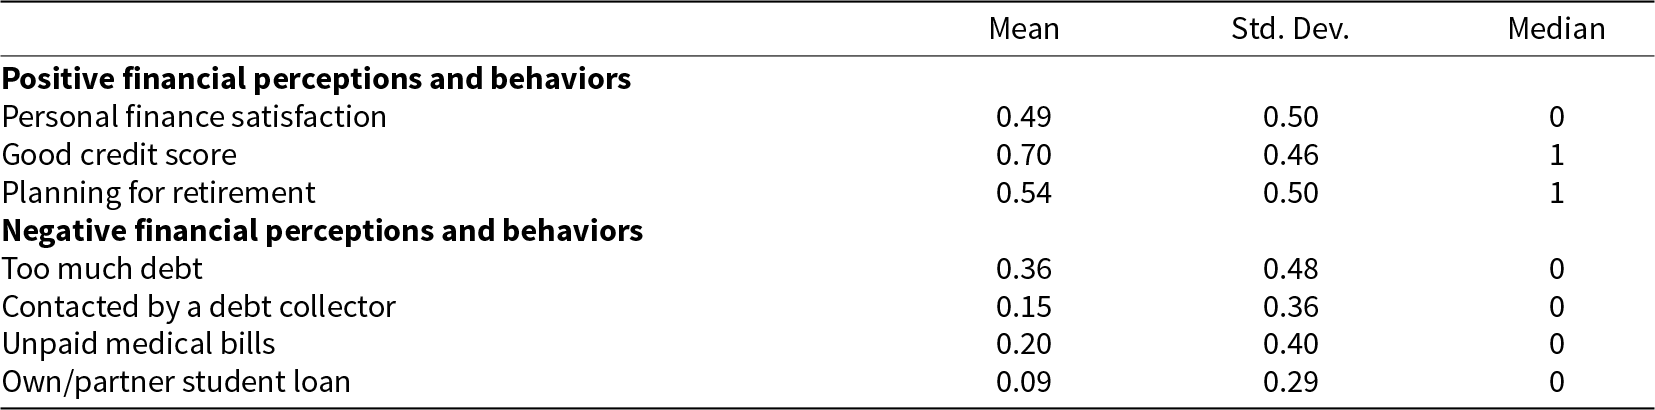Select the Planning for retirement row label
This screenshot has width=1655, height=410.
pyautogui.click(x=159, y=192)
